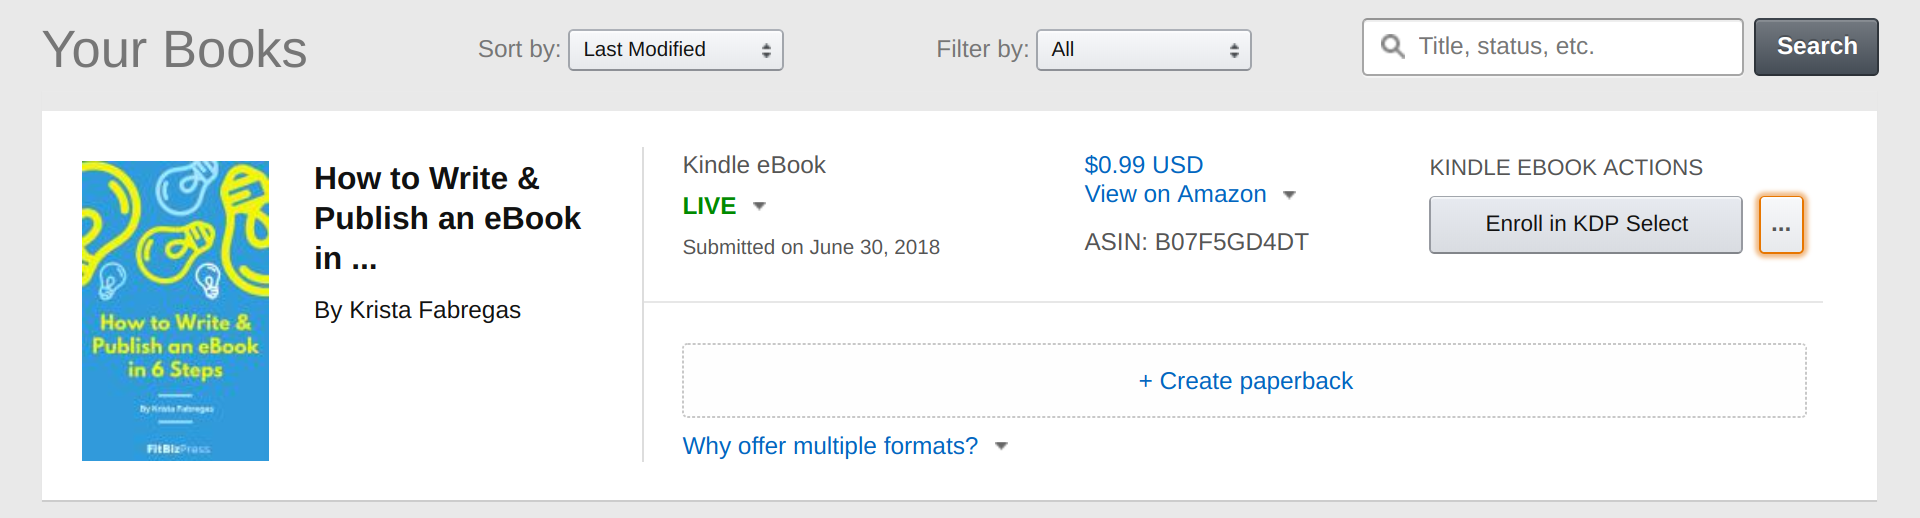Screen dimensions: 1920x518
Task: Focus the Title, status, etc. search field
Action: pyautogui.click(x=1553, y=47)
